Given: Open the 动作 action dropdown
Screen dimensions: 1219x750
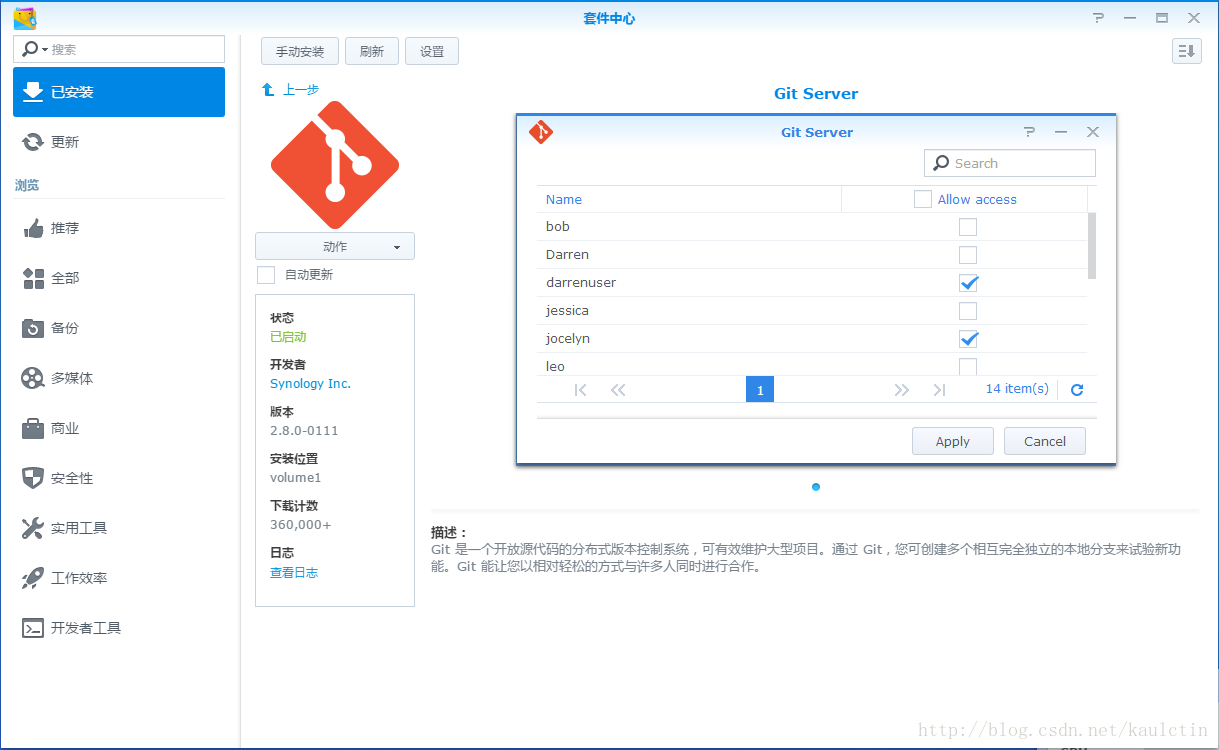Looking at the screenshot, I should [x=335, y=246].
